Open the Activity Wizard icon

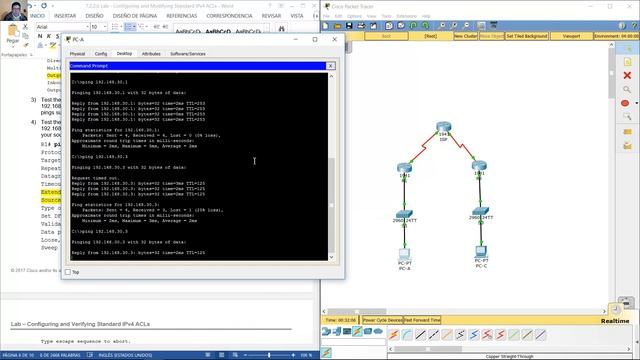373,26
